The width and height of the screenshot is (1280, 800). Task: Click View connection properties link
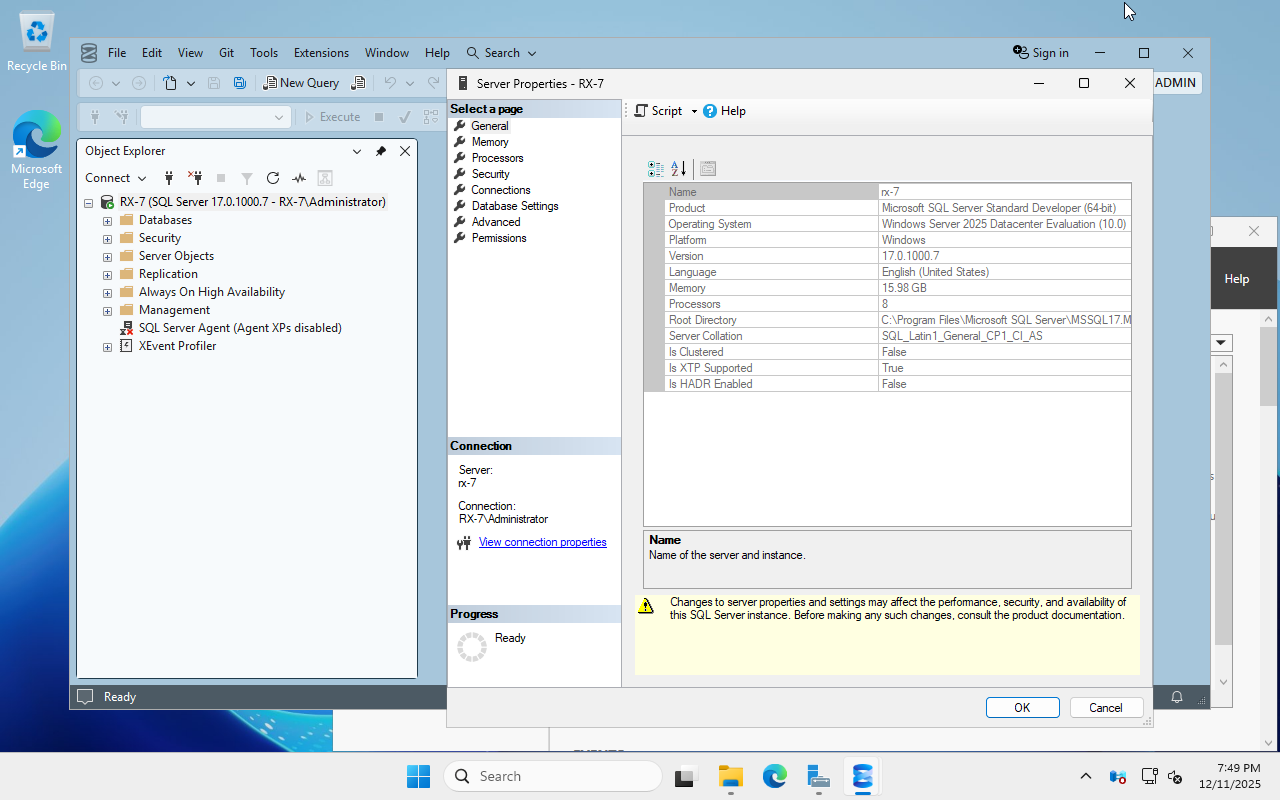coord(542,541)
